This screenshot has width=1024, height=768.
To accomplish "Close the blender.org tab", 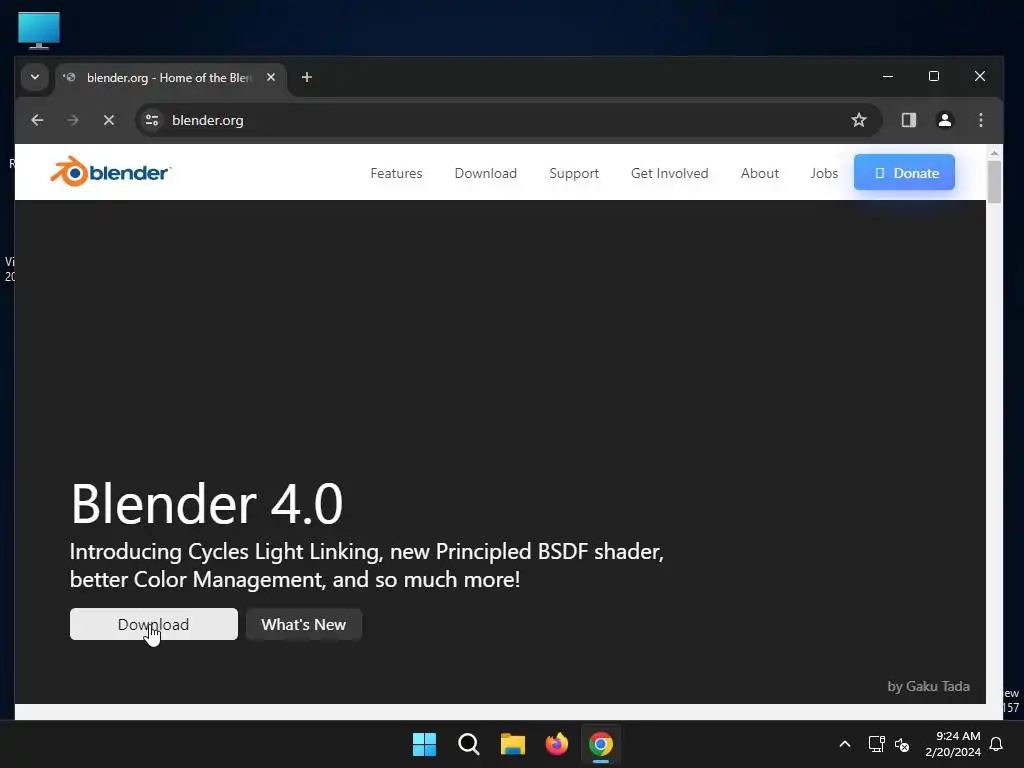I will coord(271,77).
